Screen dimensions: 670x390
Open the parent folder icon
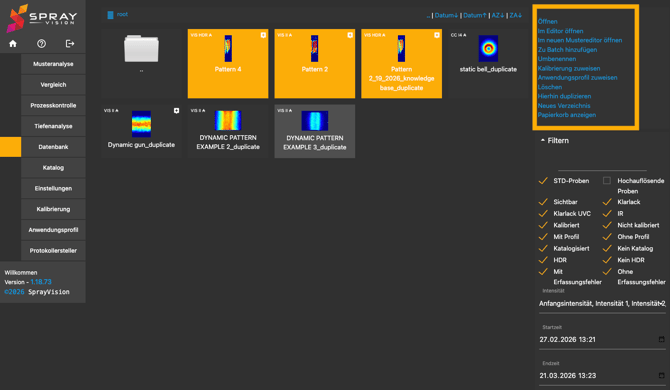click(x=141, y=49)
